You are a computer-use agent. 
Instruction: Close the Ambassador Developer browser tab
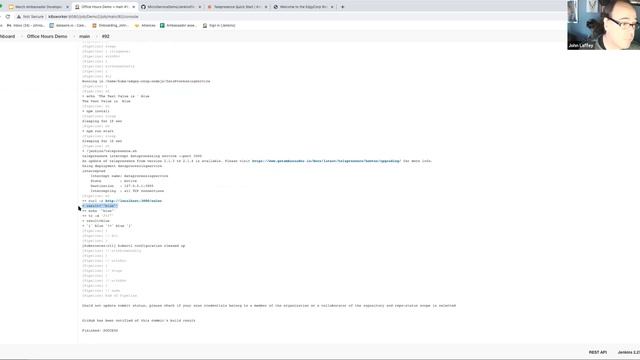[x=67, y=7]
